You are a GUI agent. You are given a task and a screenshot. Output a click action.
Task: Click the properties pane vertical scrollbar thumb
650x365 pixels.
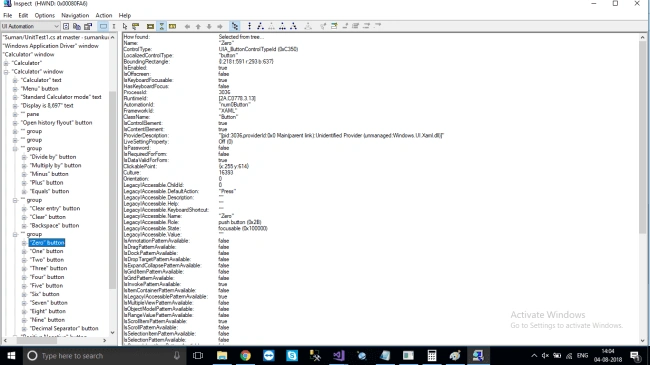tap(642, 137)
